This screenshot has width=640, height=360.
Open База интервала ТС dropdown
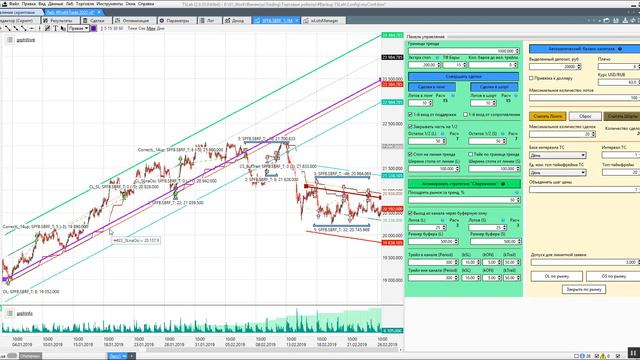[558, 155]
